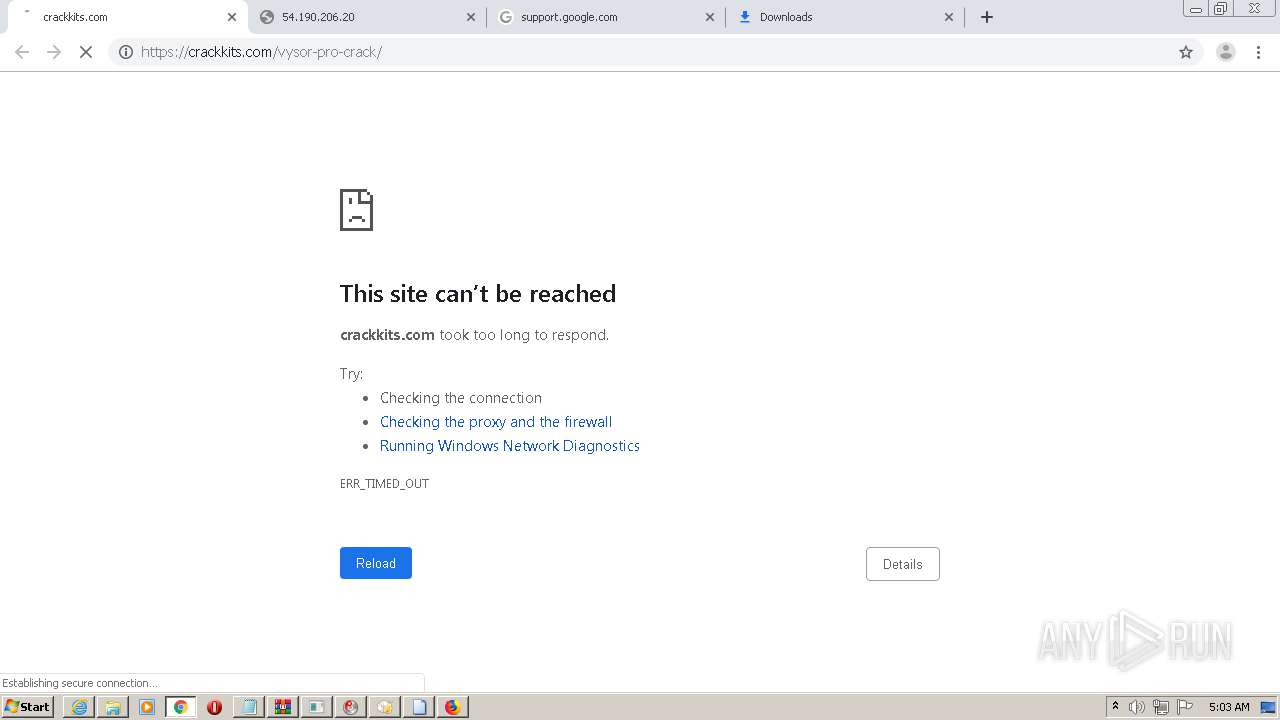The width and height of the screenshot is (1280, 720).
Task: Click the ERR_TIMED_OUT error code text
Action: tap(384, 484)
